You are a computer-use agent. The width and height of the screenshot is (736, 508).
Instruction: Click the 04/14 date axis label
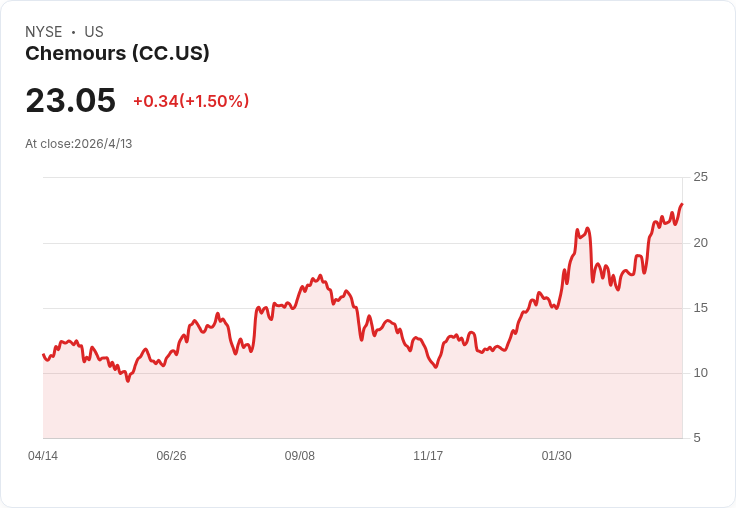point(43,456)
